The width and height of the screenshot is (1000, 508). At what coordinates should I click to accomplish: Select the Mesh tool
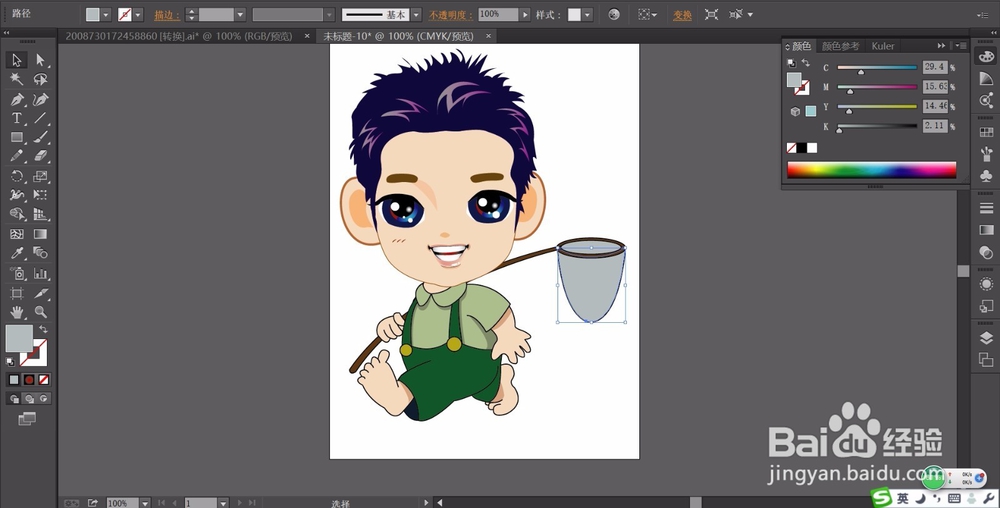coord(17,234)
